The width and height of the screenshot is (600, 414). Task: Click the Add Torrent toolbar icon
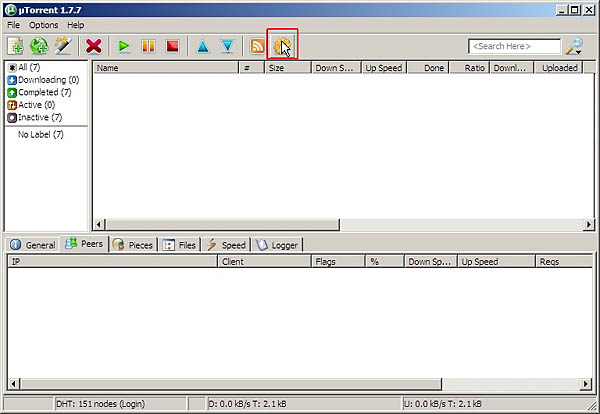[16, 46]
